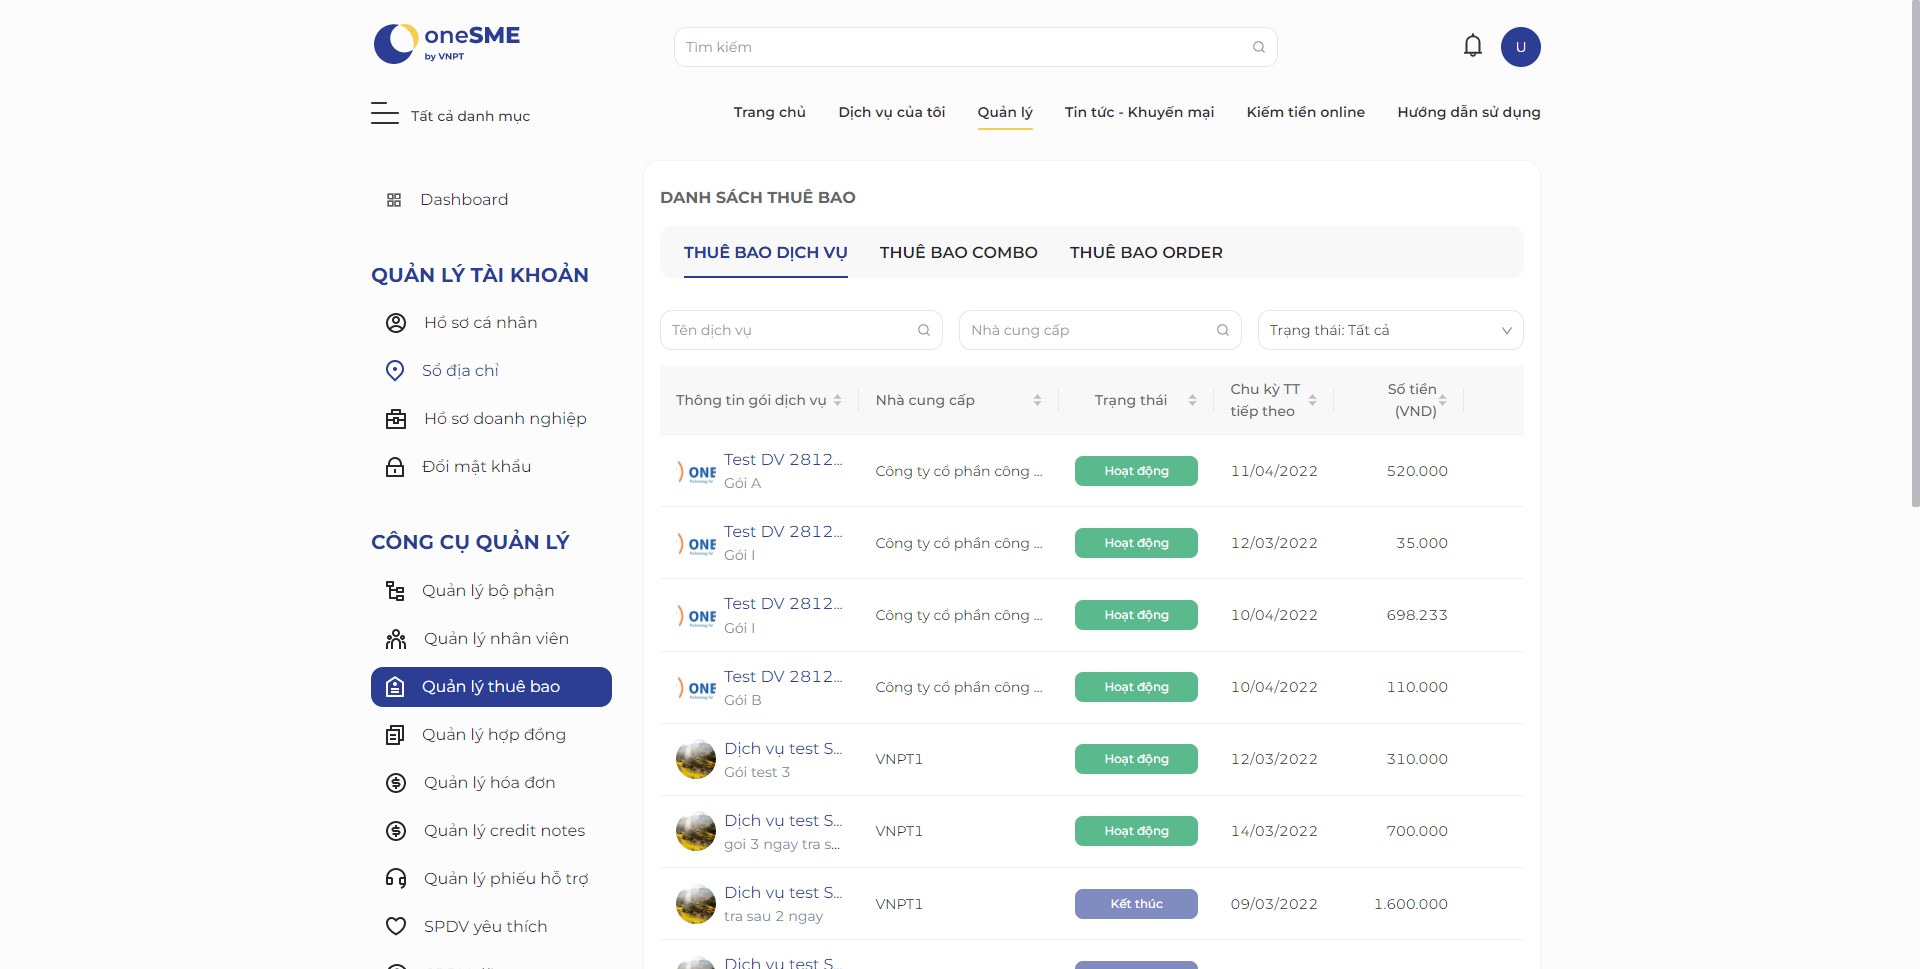
Task: Focus the Tên dịch vụ filter field
Action: pyautogui.click(x=801, y=330)
